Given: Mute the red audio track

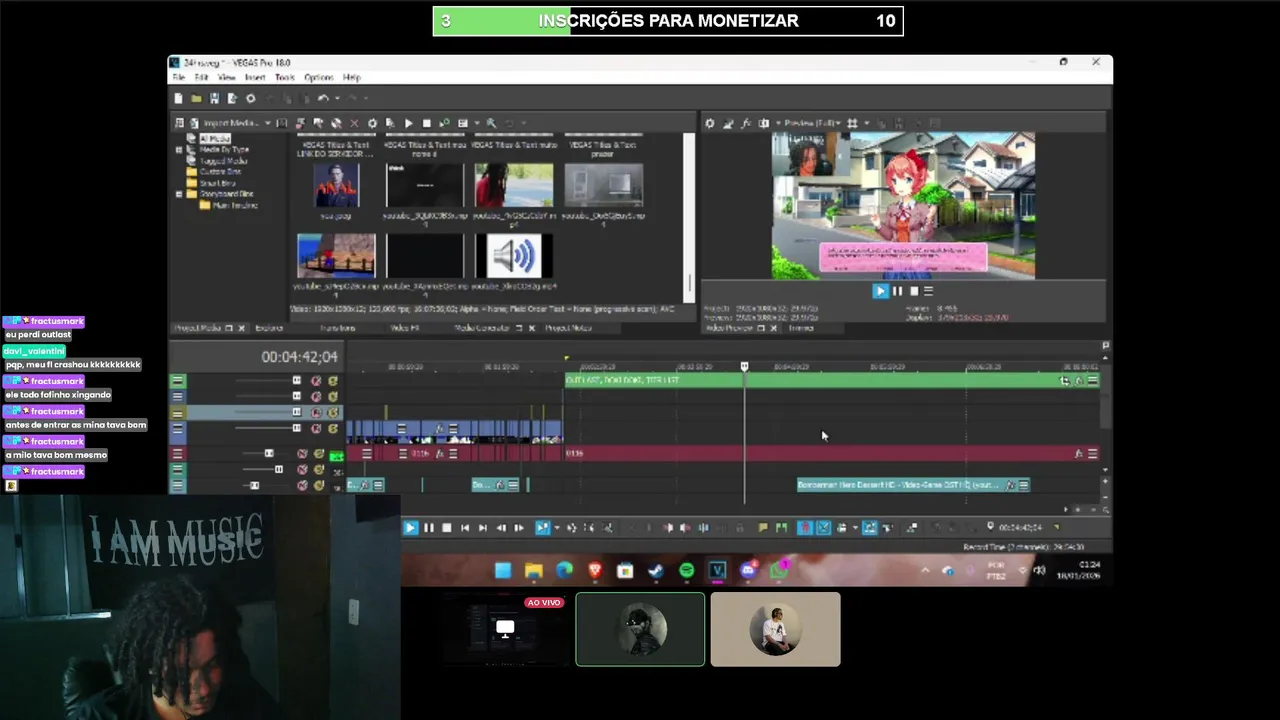Looking at the screenshot, I should pos(302,454).
